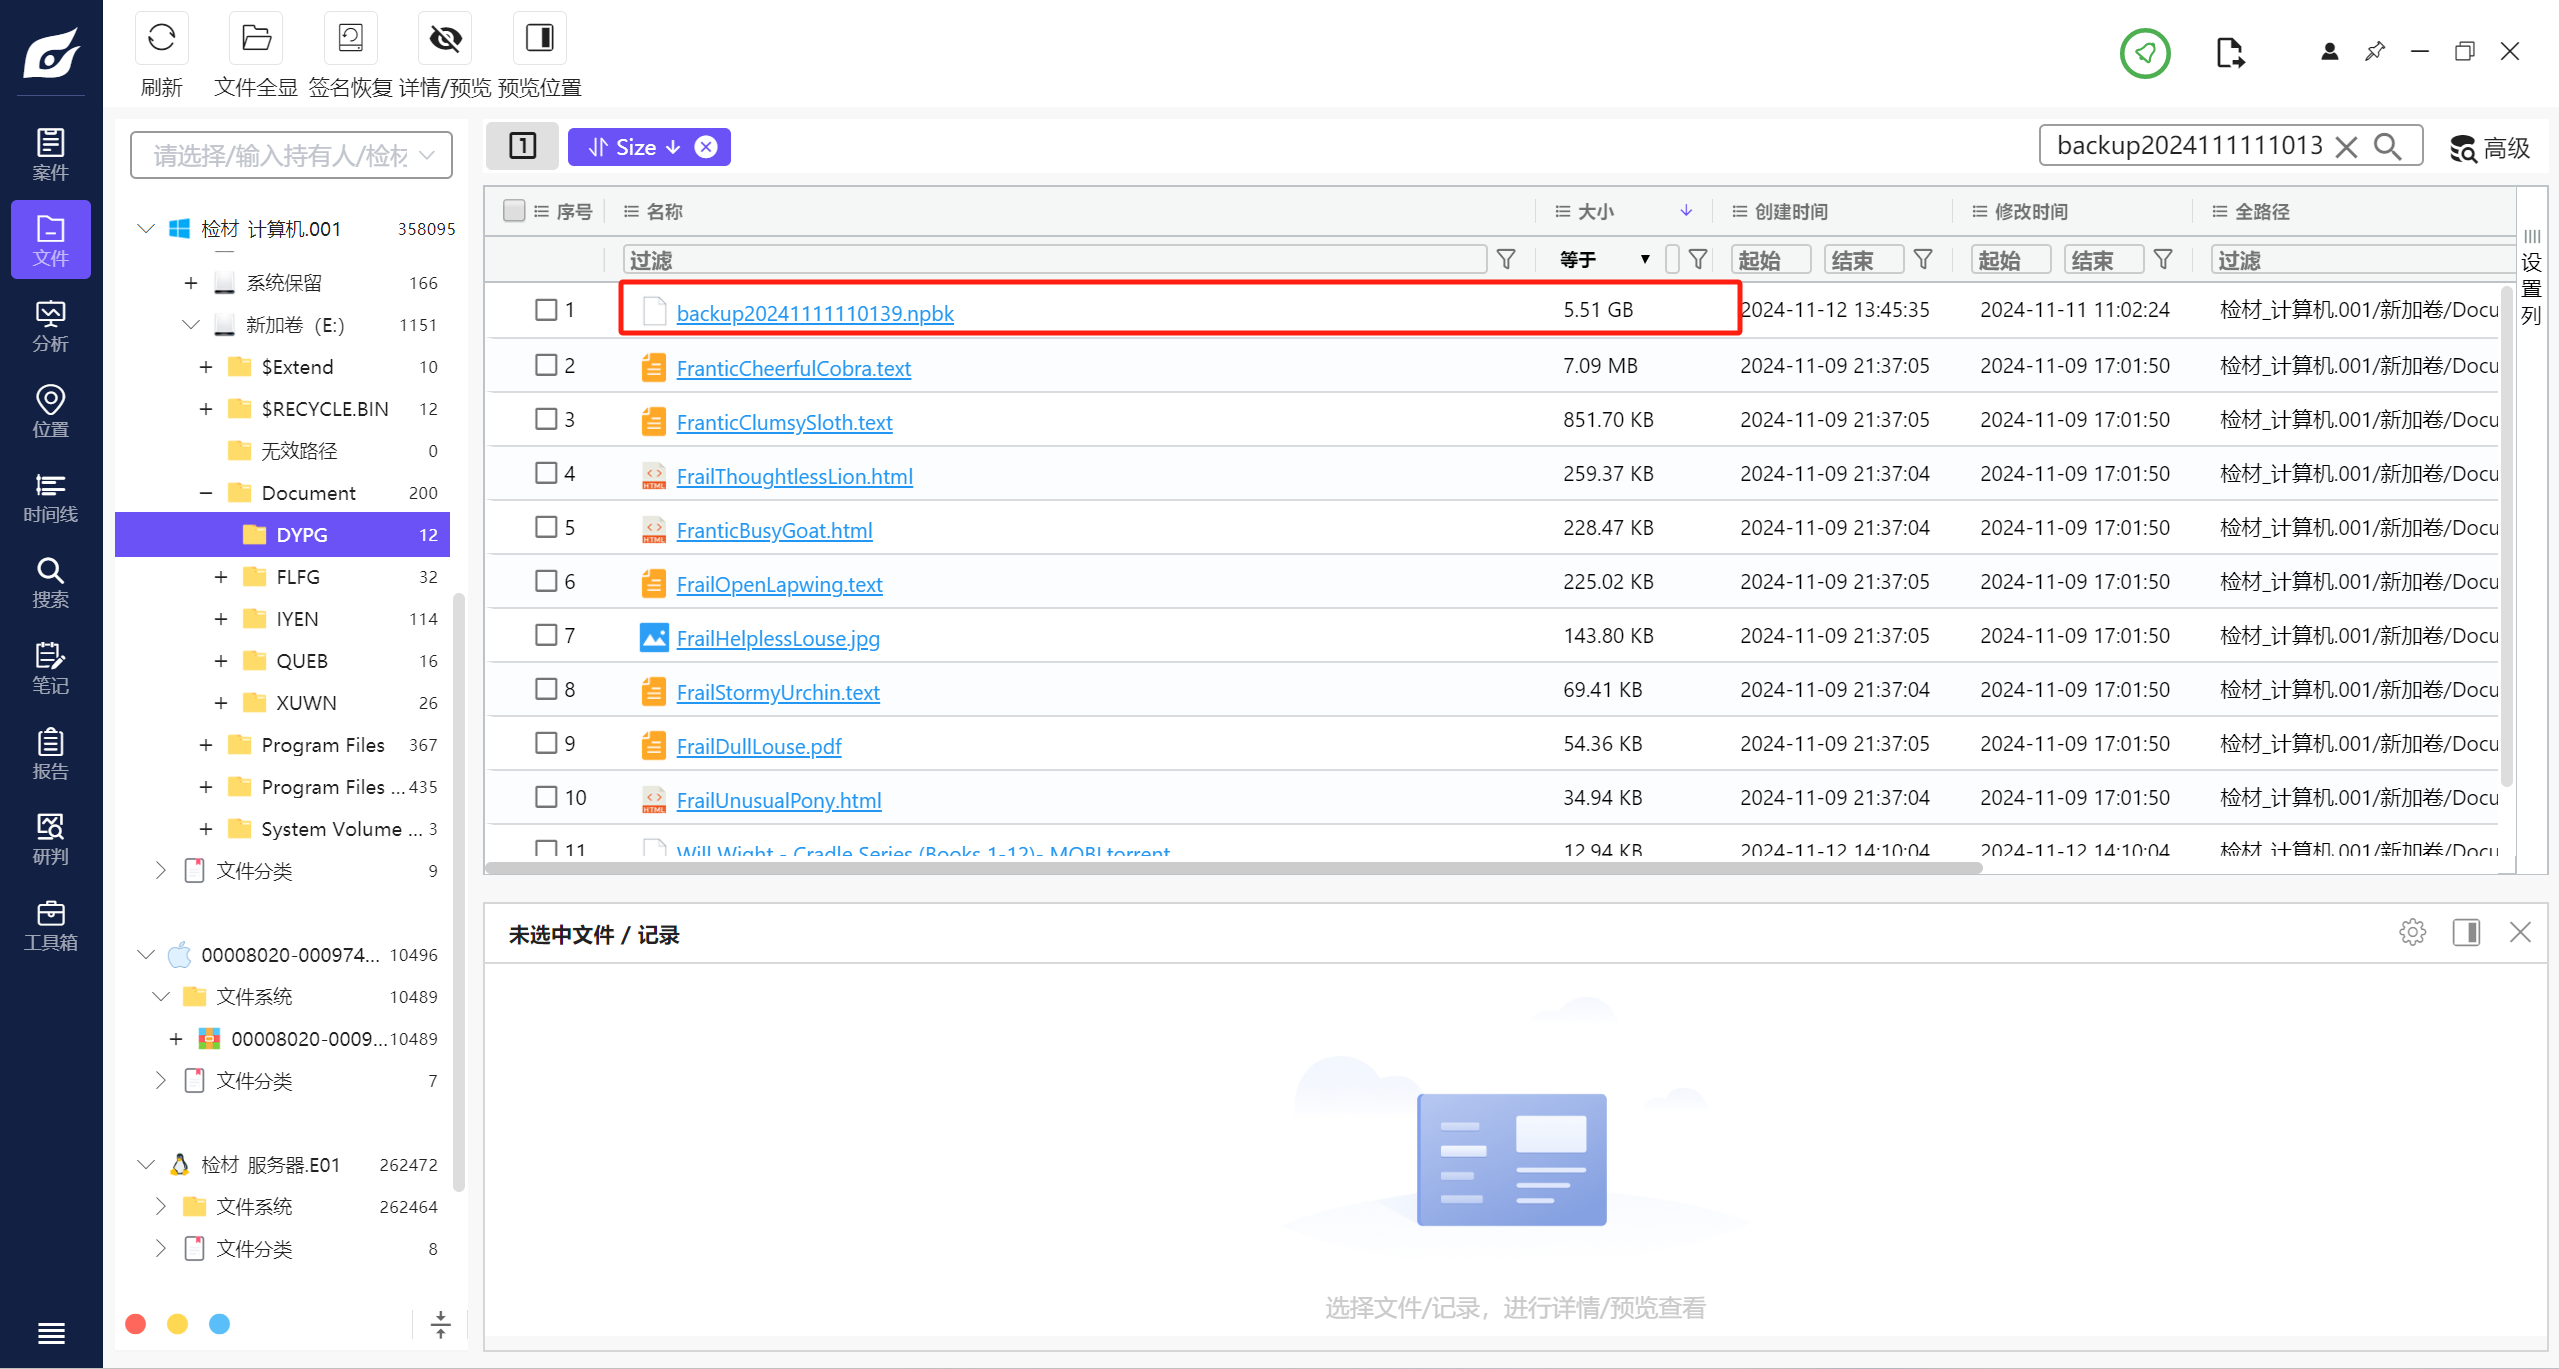Click the Refresh (刷新) toolbar icon

click(161, 39)
